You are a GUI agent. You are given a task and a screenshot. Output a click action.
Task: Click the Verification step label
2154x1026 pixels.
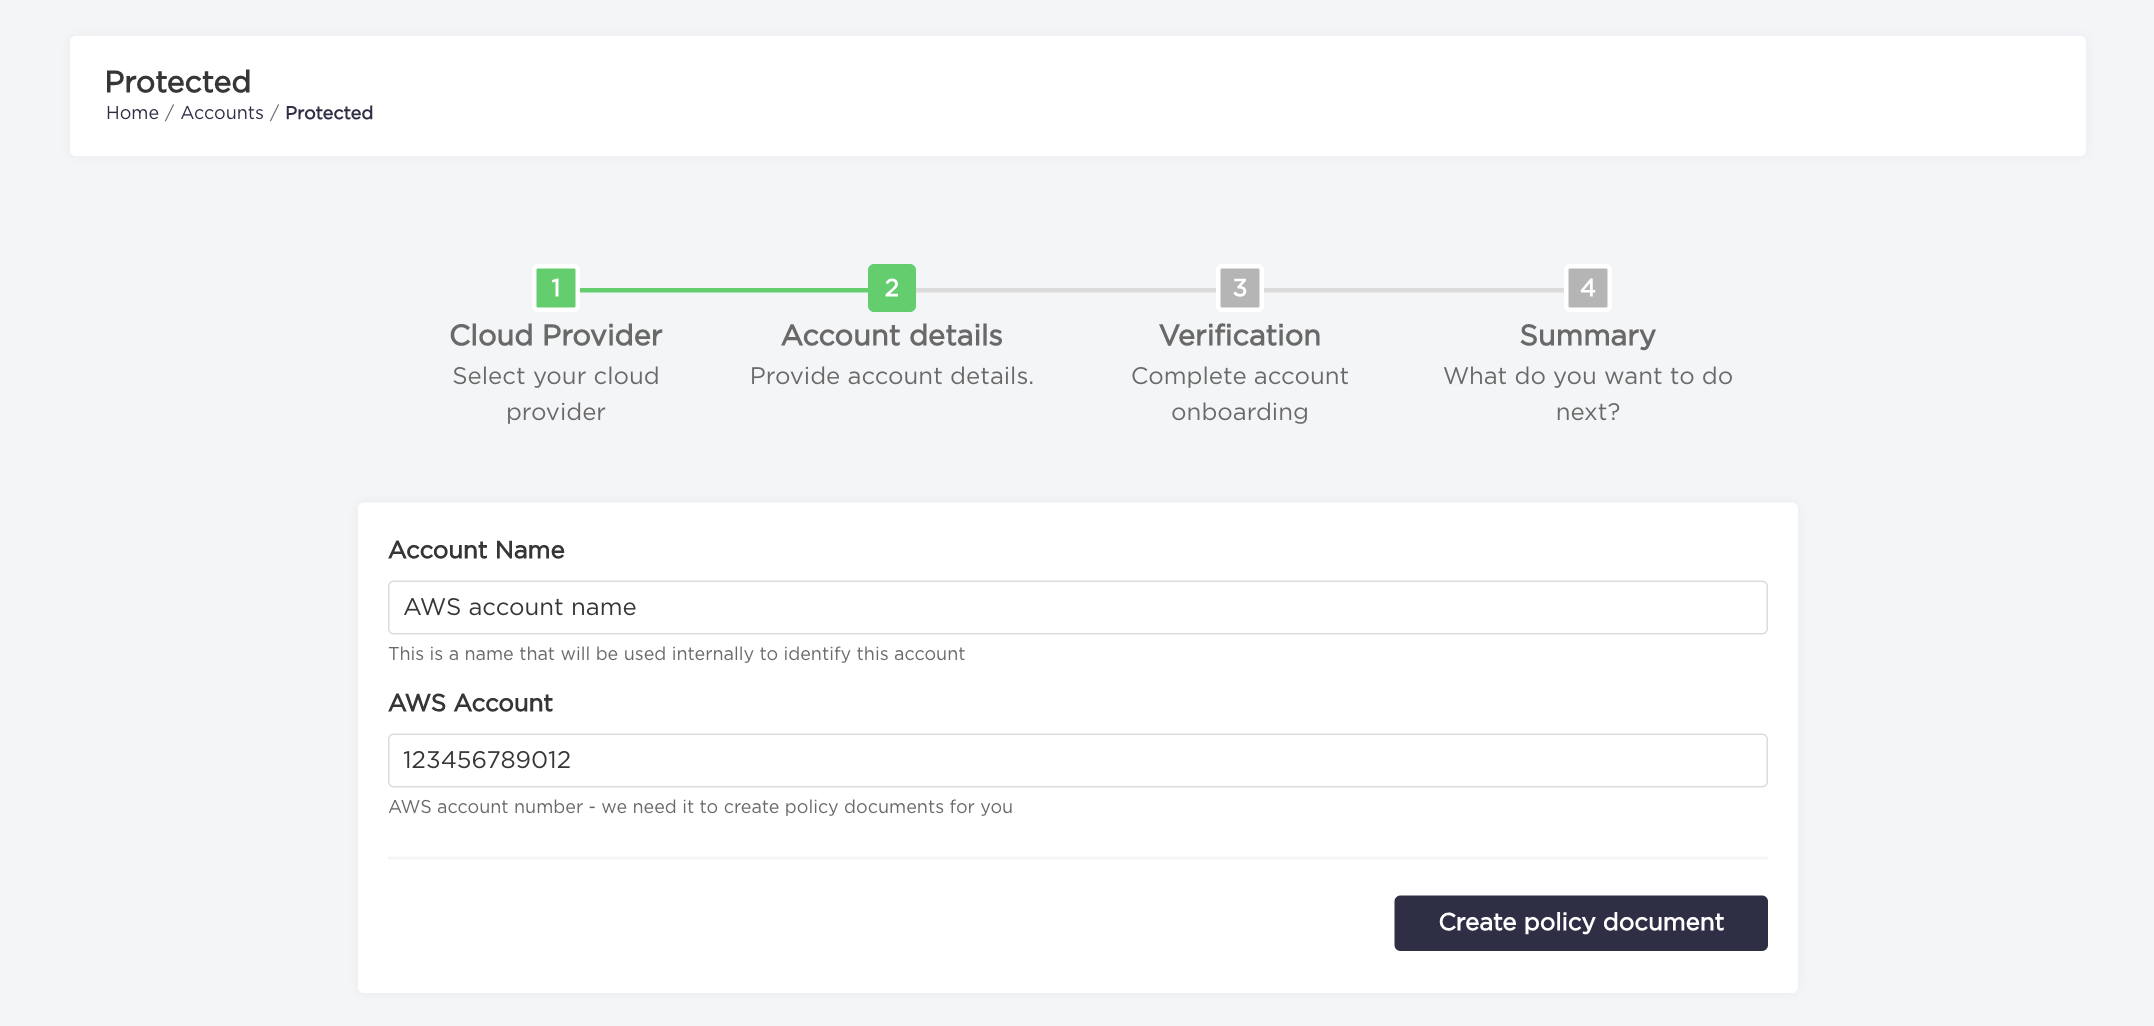[1239, 335]
